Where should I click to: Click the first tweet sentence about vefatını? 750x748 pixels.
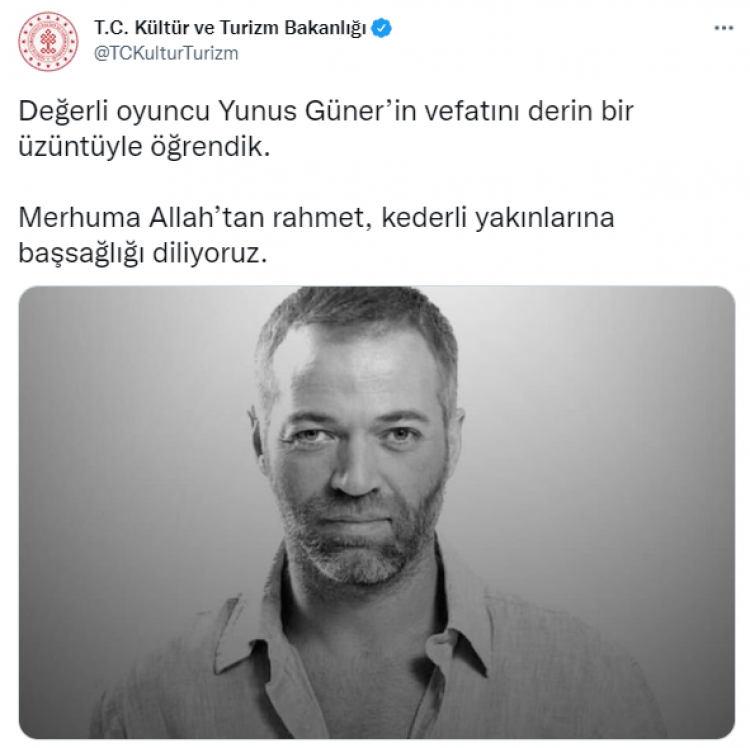(326, 129)
